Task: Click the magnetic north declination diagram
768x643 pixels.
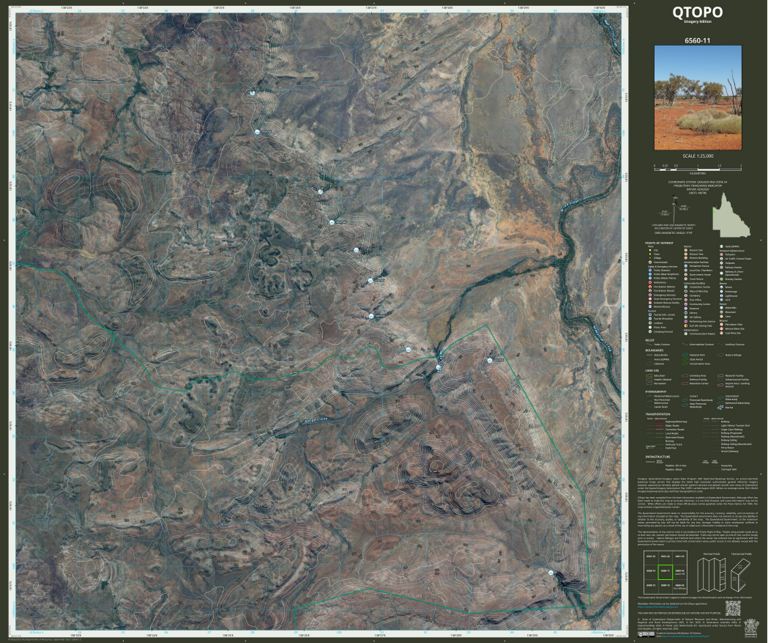Action: pos(675,210)
